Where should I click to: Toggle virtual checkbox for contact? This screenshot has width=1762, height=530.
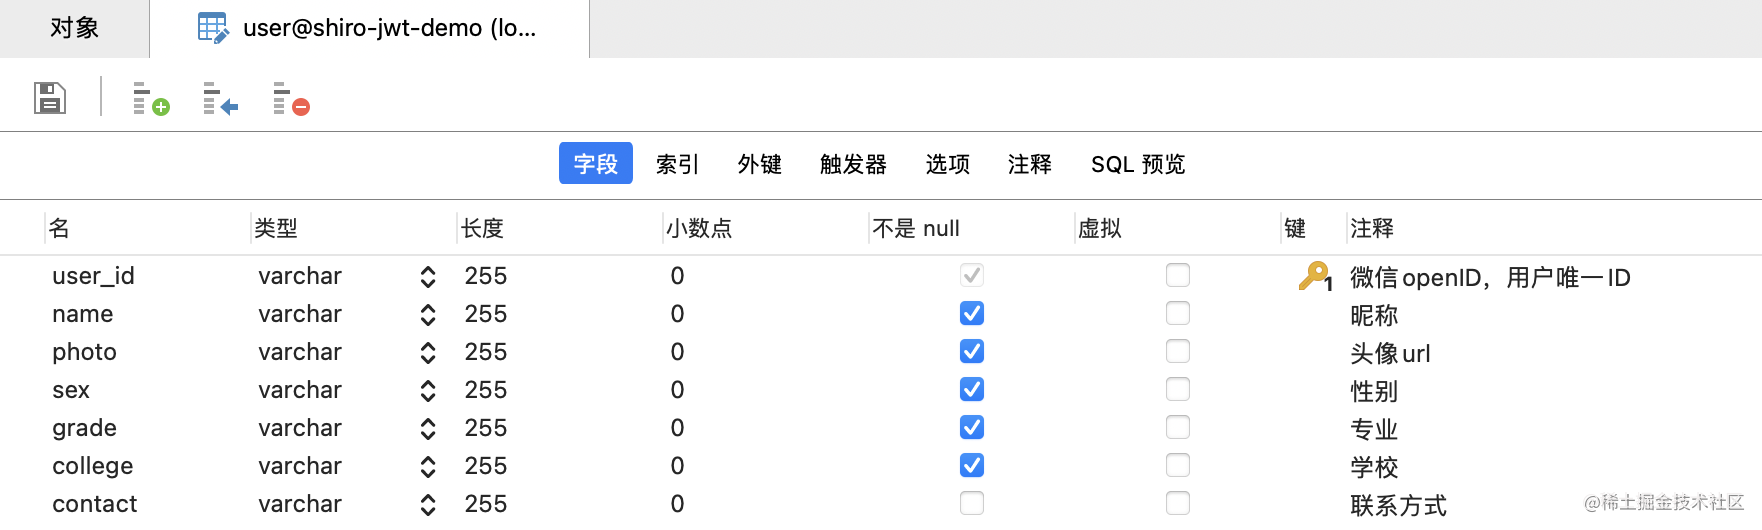point(1178,503)
